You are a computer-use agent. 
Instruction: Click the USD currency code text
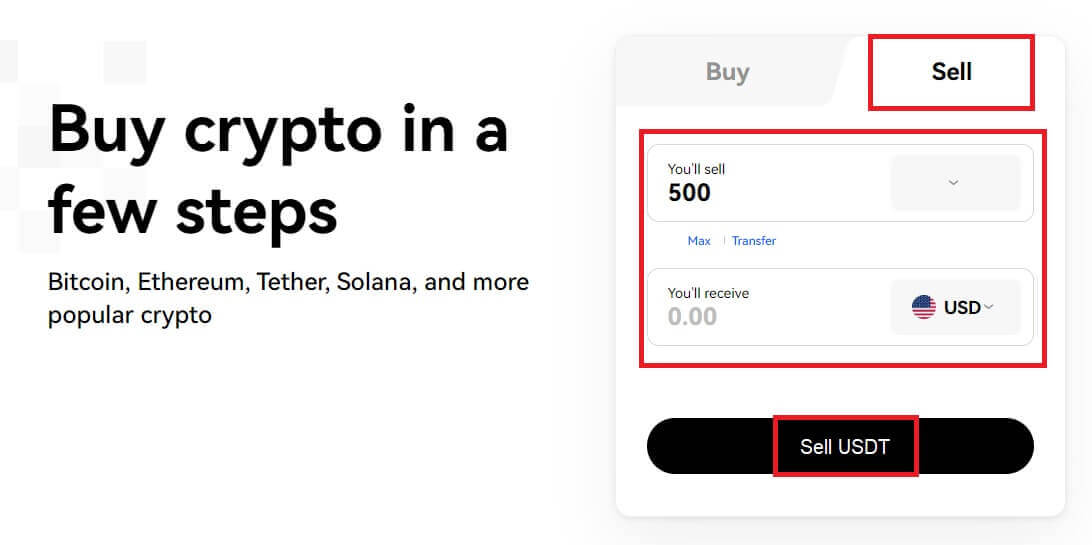point(961,307)
